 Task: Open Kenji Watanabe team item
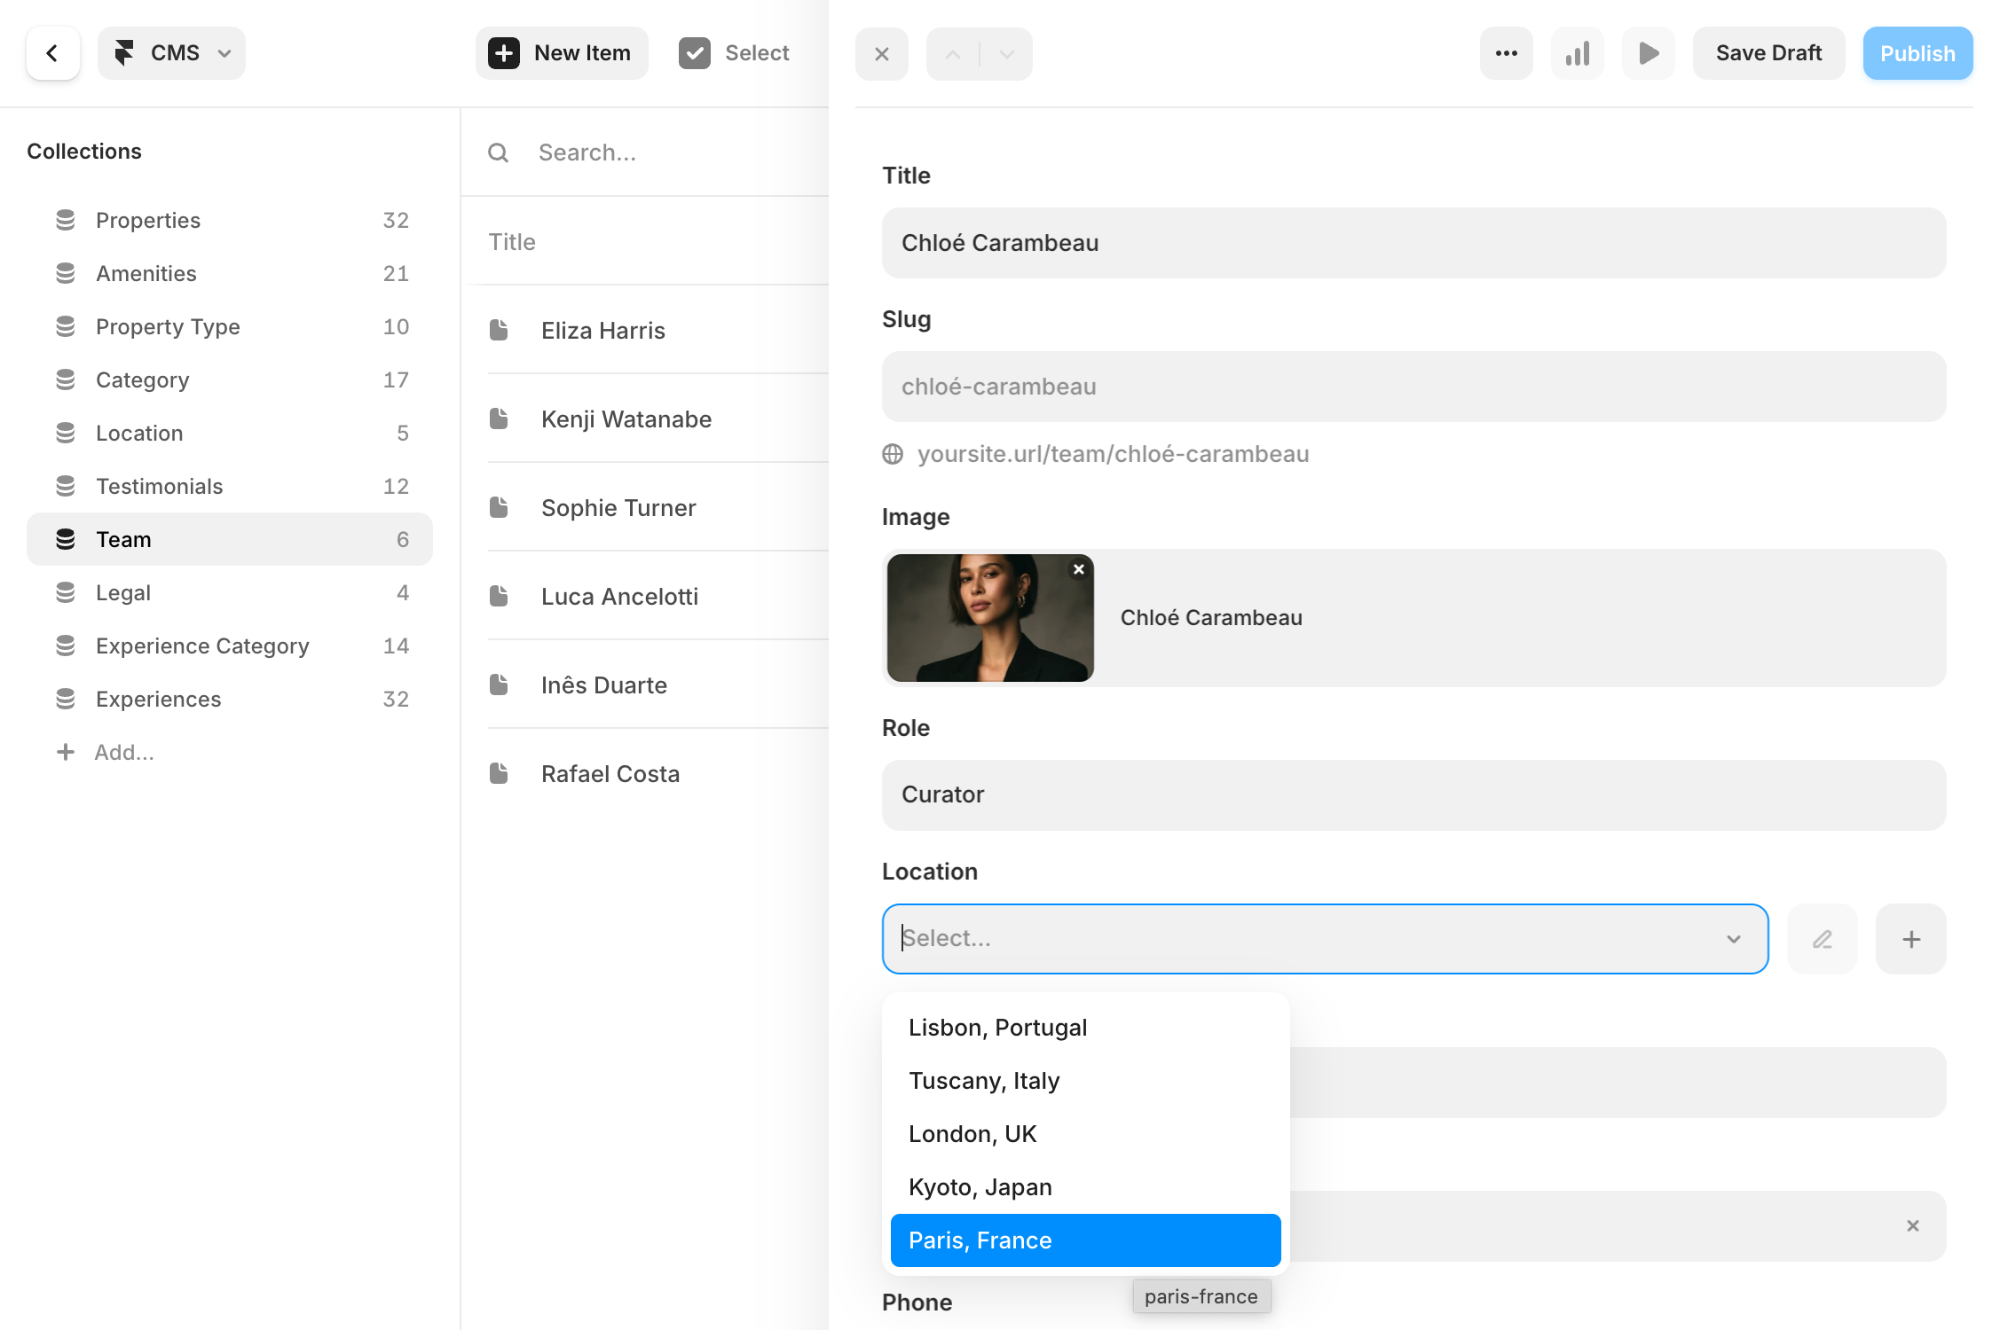click(626, 419)
